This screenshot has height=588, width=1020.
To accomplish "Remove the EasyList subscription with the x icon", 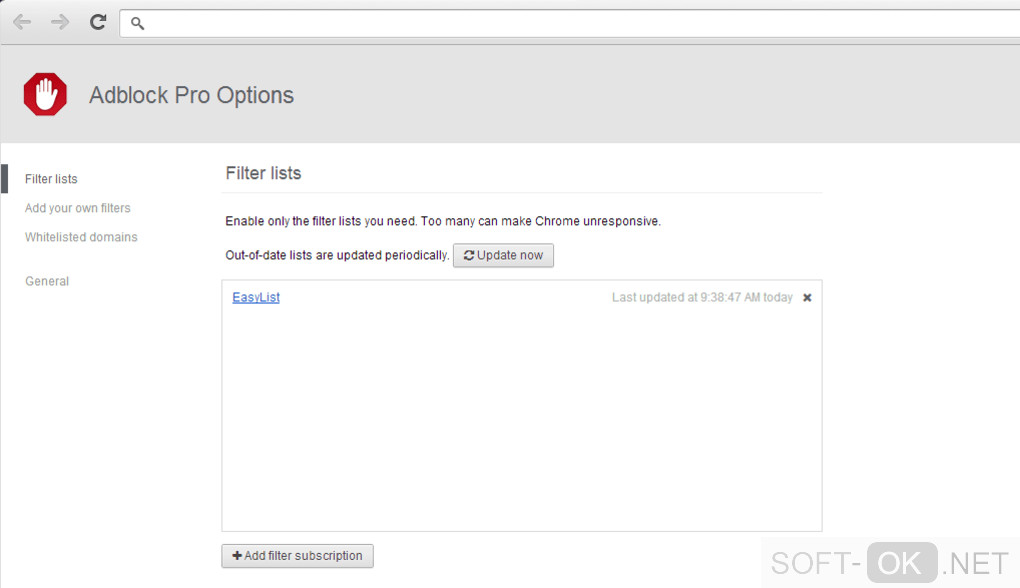I will (x=807, y=298).
